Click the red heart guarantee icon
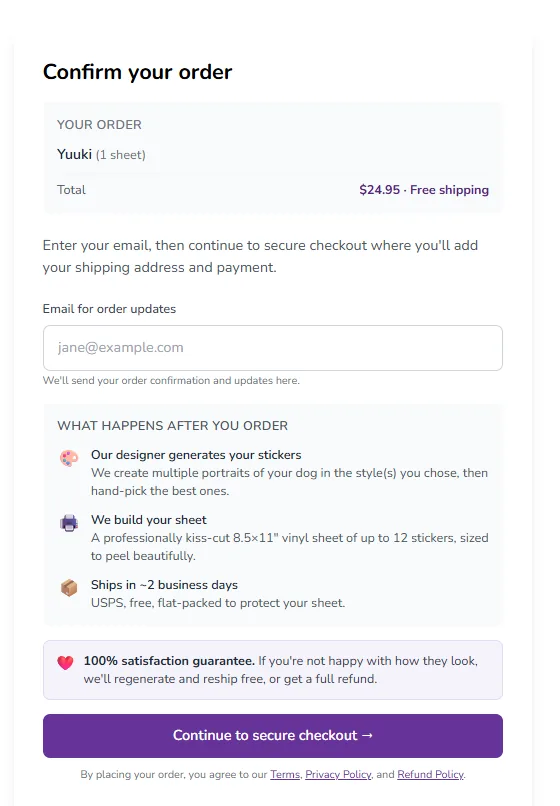Screen dimensions: 560x806 [65, 663]
